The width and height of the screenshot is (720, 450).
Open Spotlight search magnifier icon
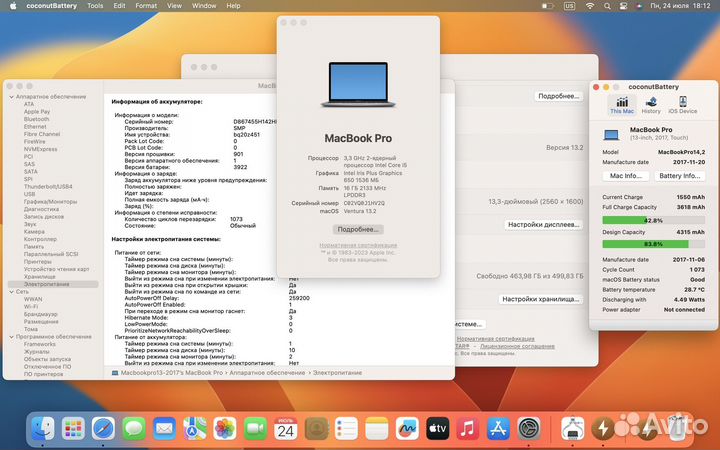point(607,6)
